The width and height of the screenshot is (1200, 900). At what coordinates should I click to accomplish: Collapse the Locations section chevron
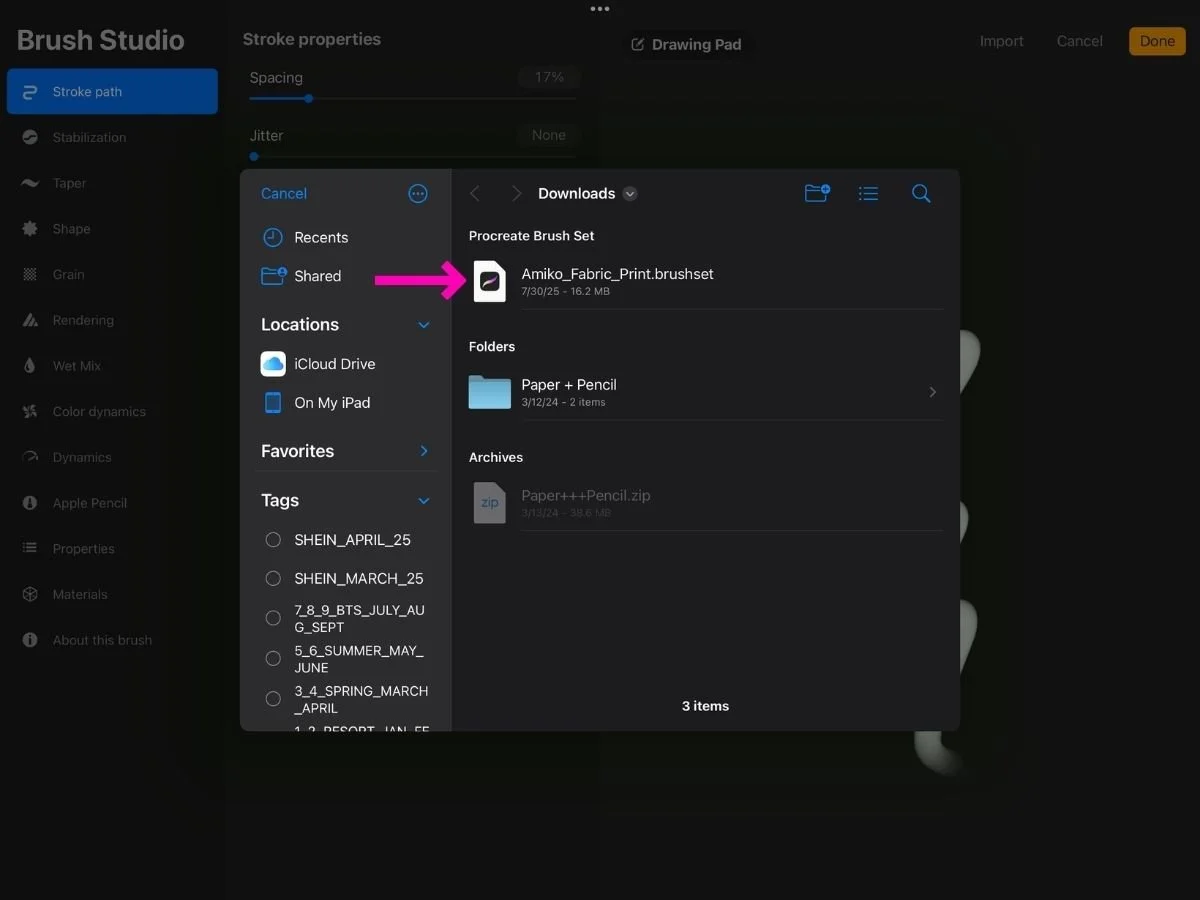[x=424, y=325]
